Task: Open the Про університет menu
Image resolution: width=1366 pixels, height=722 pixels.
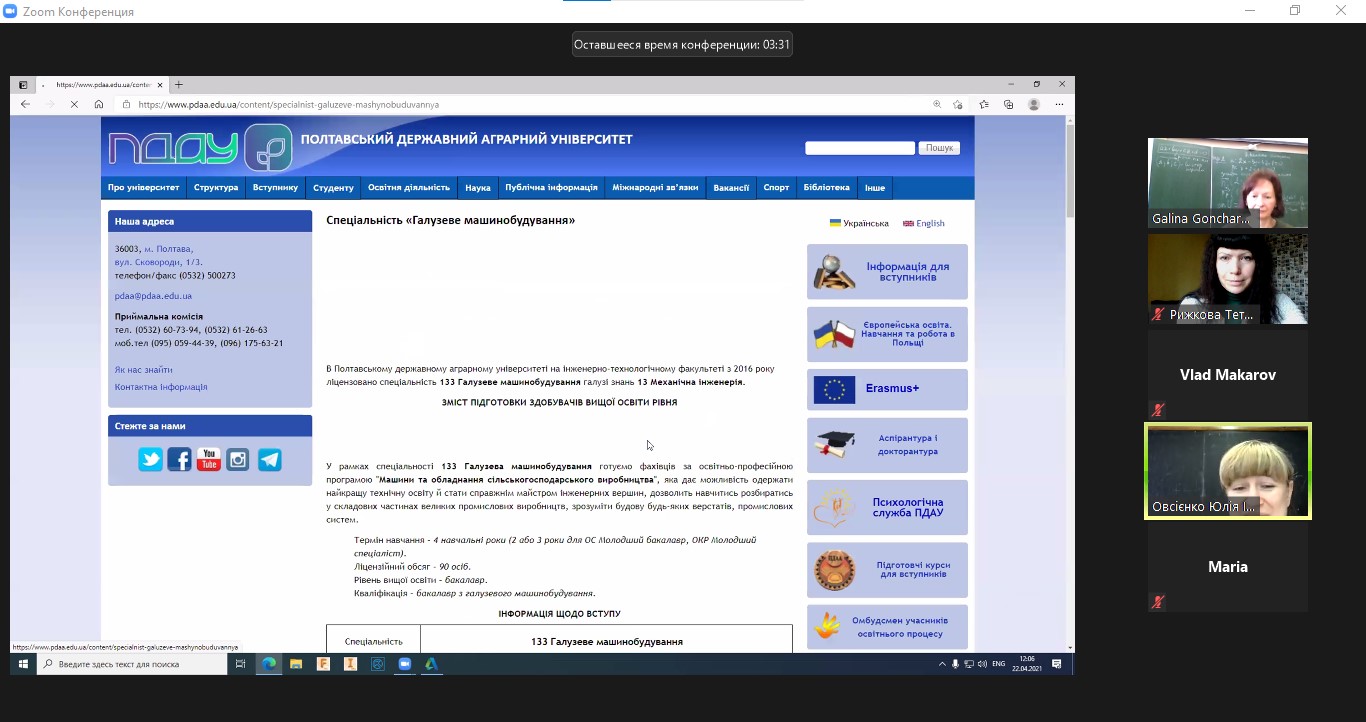Action: (144, 188)
